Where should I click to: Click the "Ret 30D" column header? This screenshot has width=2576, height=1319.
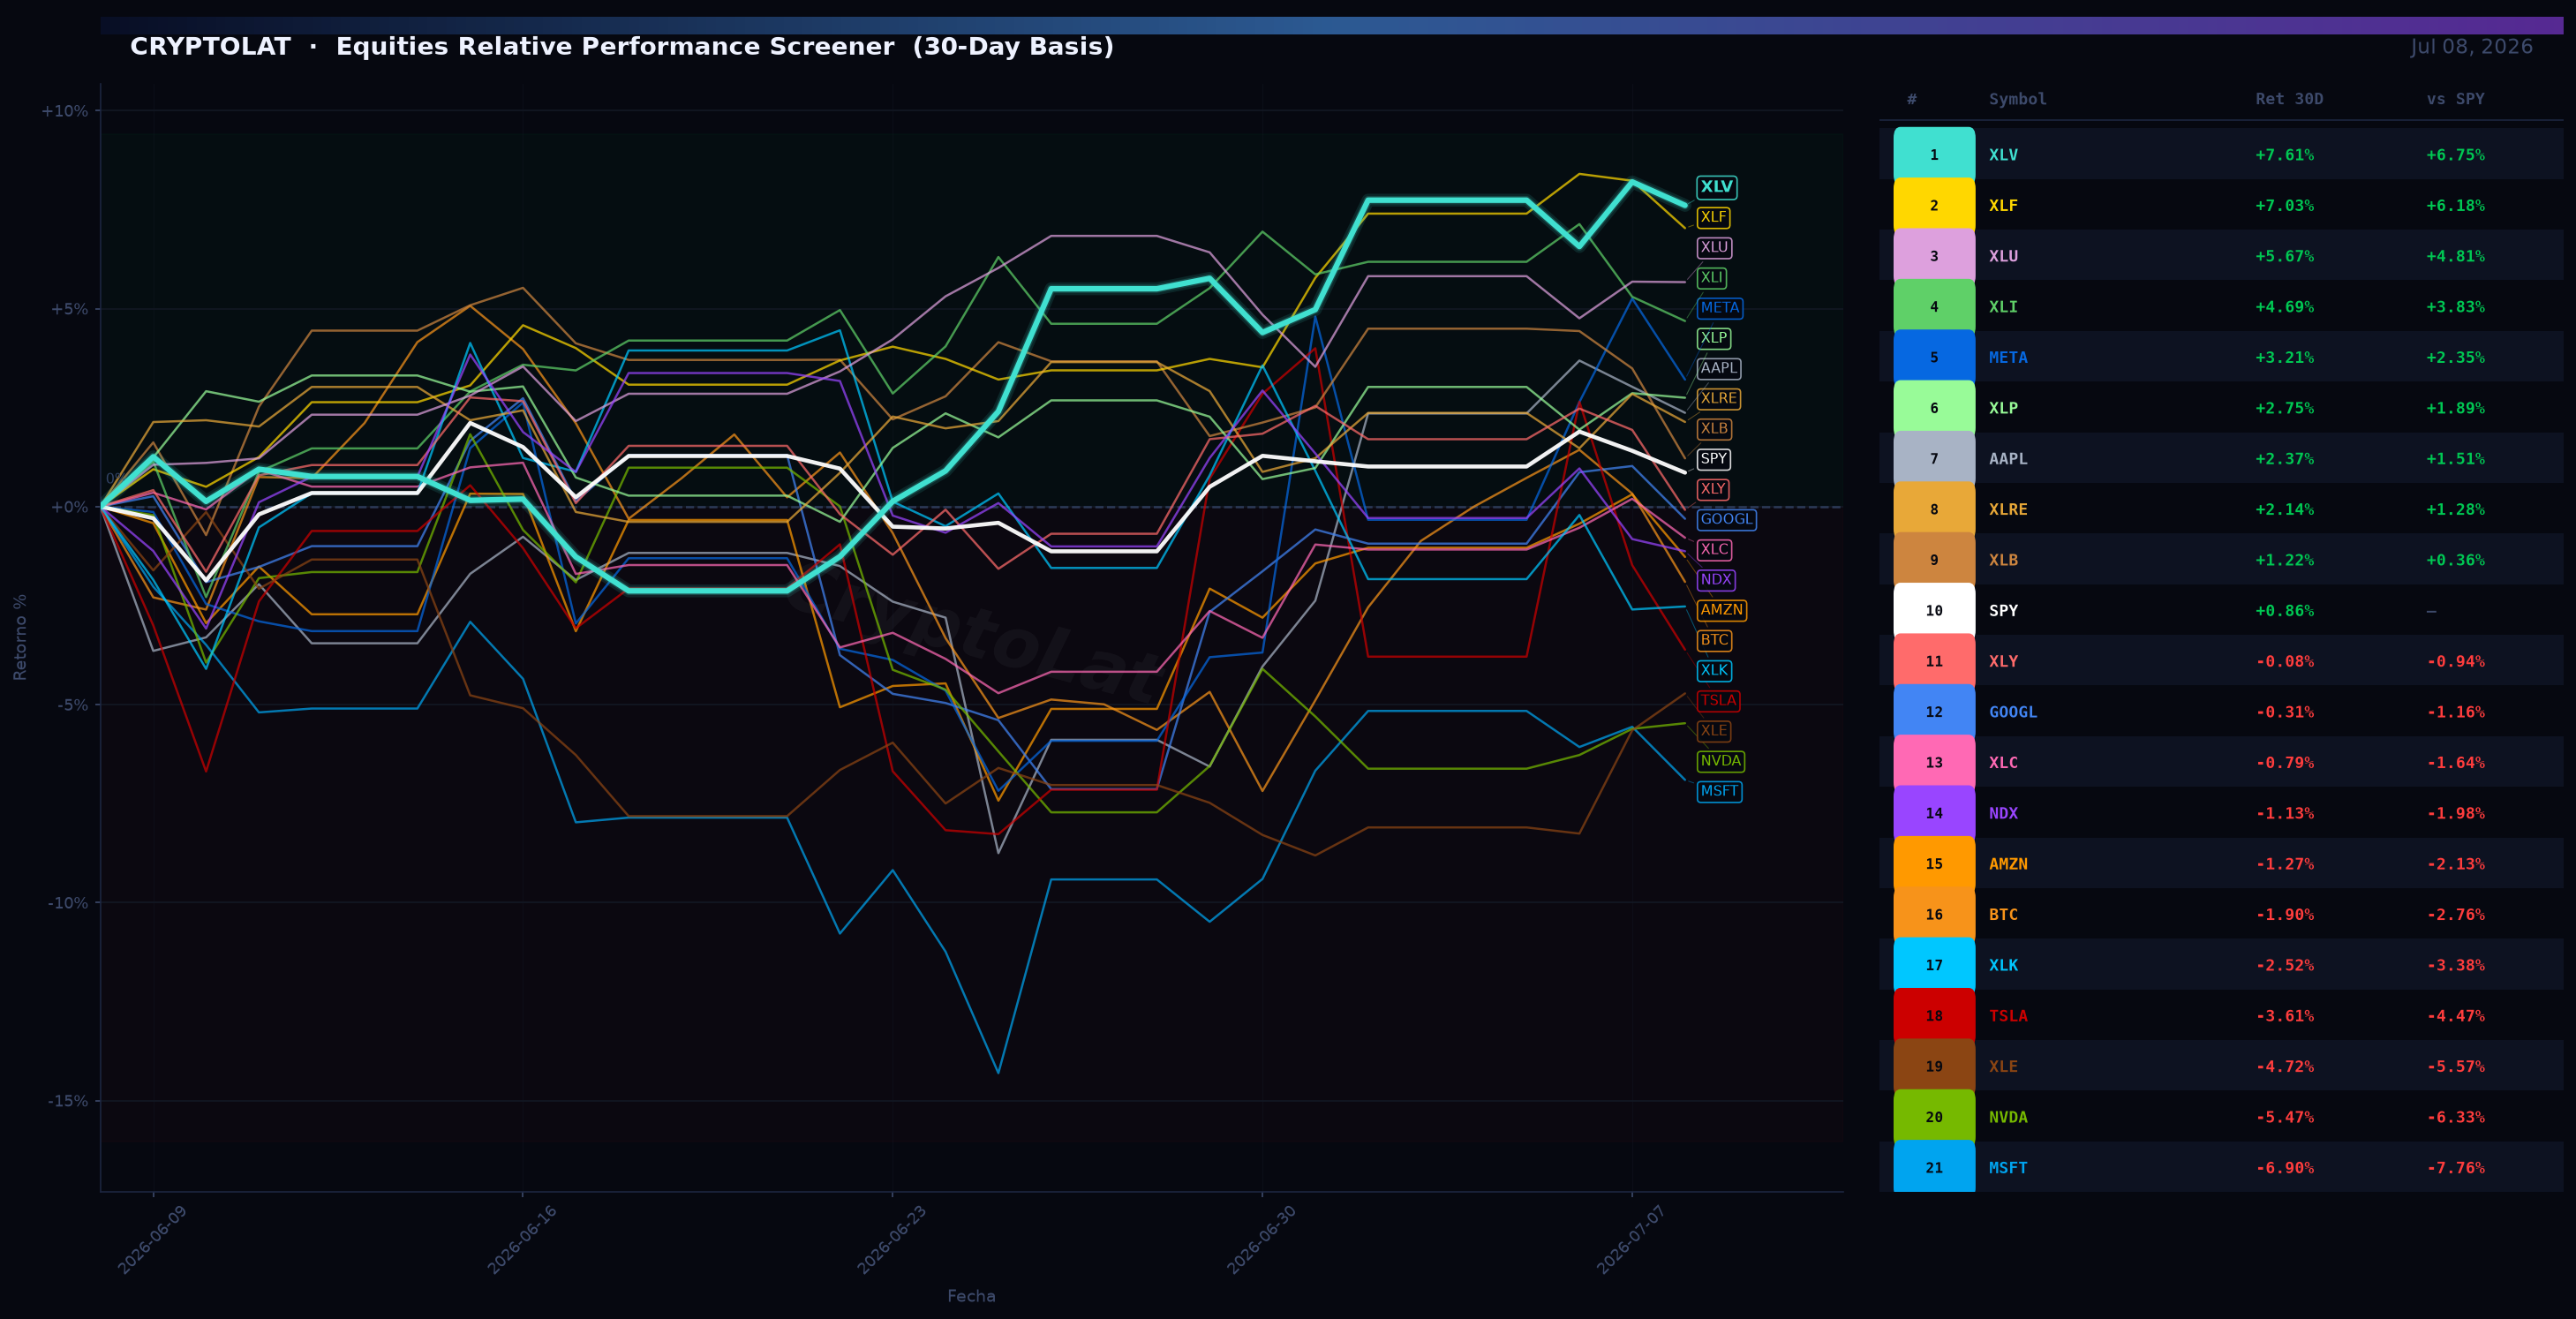coord(2289,99)
